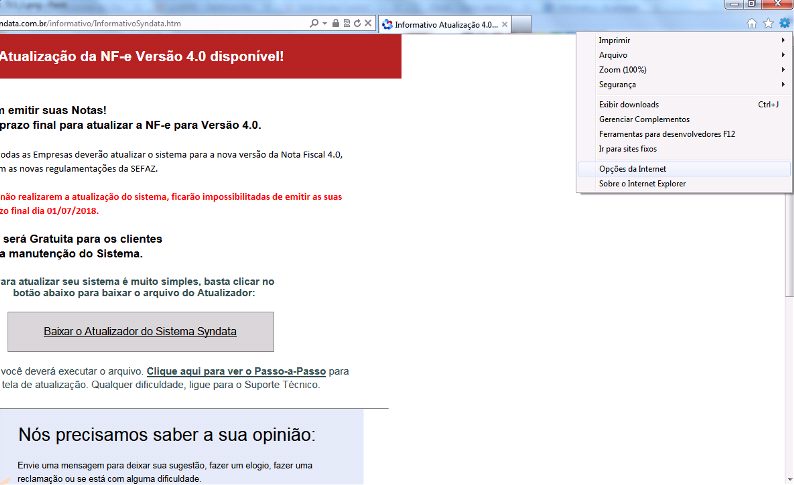This screenshot has height=485, width=794.
Task: Click the Stop loading X icon
Action: pos(368,23)
